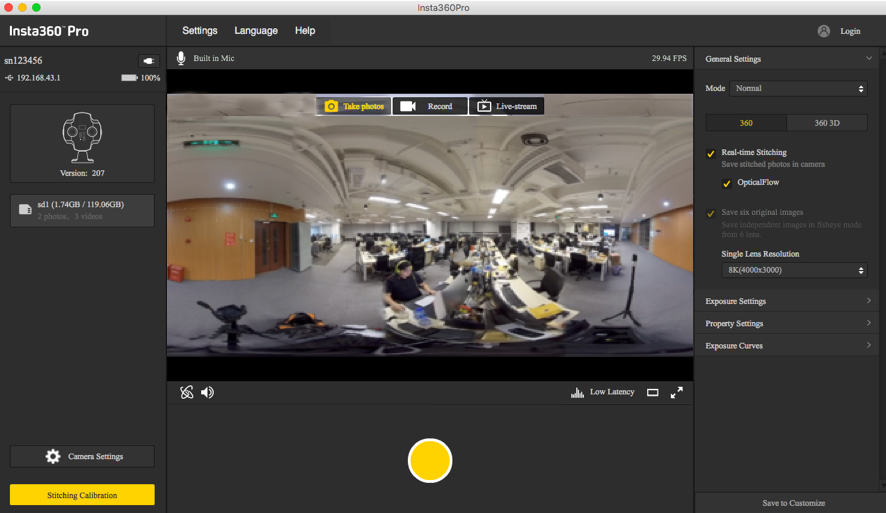Image resolution: width=886 pixels, height=513 pixels.
Task: Enable the Real-time Stitching checkbox
Action: tap(711, 154)
